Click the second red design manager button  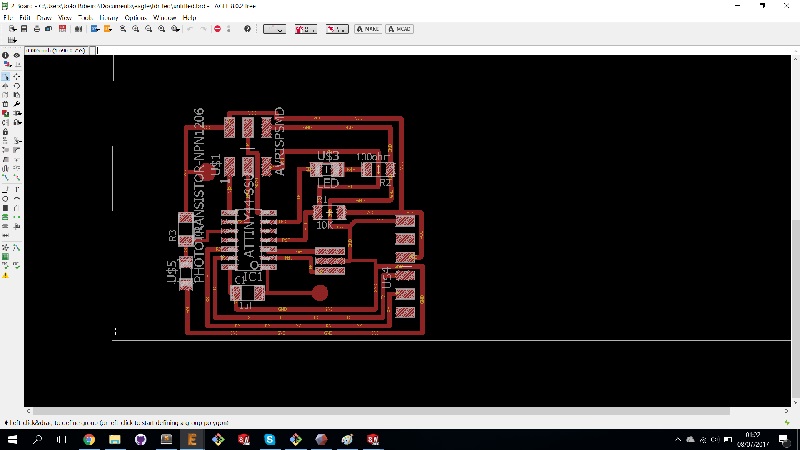click(x=337, y=29)
